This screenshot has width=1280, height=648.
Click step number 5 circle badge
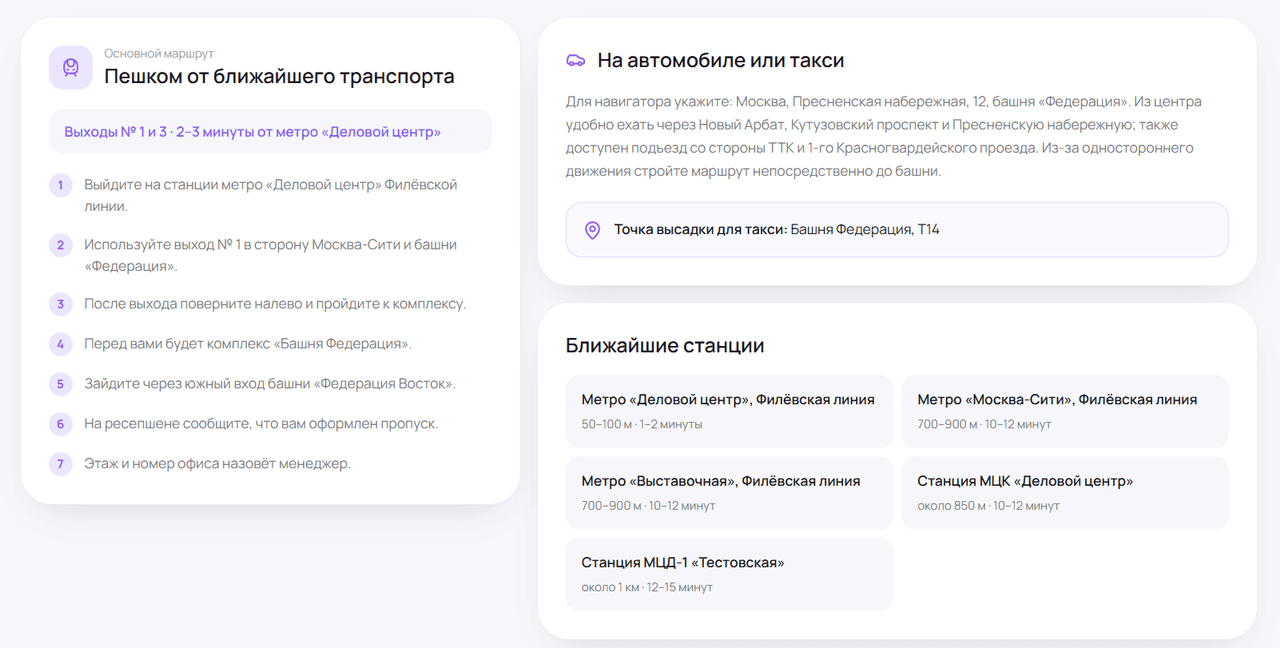(x=60, y=384)
